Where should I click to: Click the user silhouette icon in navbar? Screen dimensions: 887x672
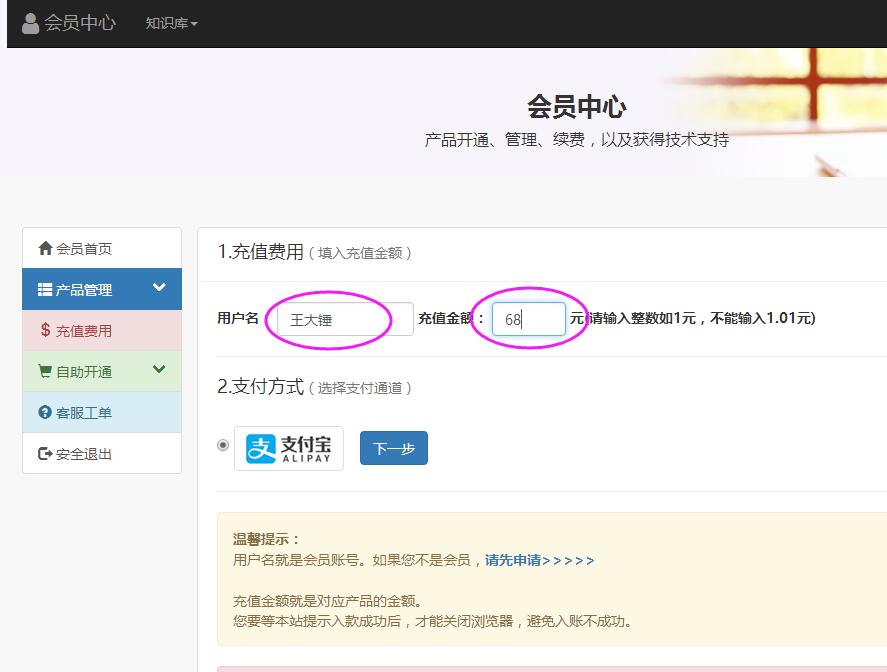31,23
